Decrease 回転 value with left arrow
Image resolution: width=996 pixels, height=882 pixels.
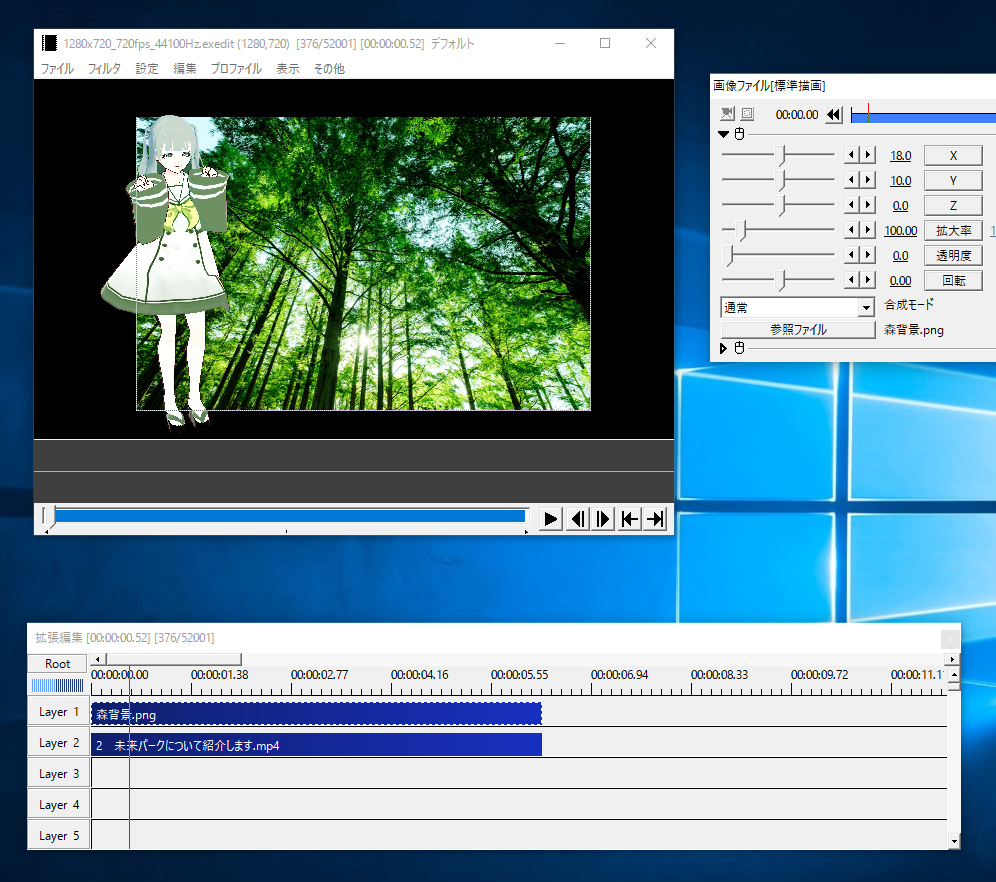pos(851,279)
